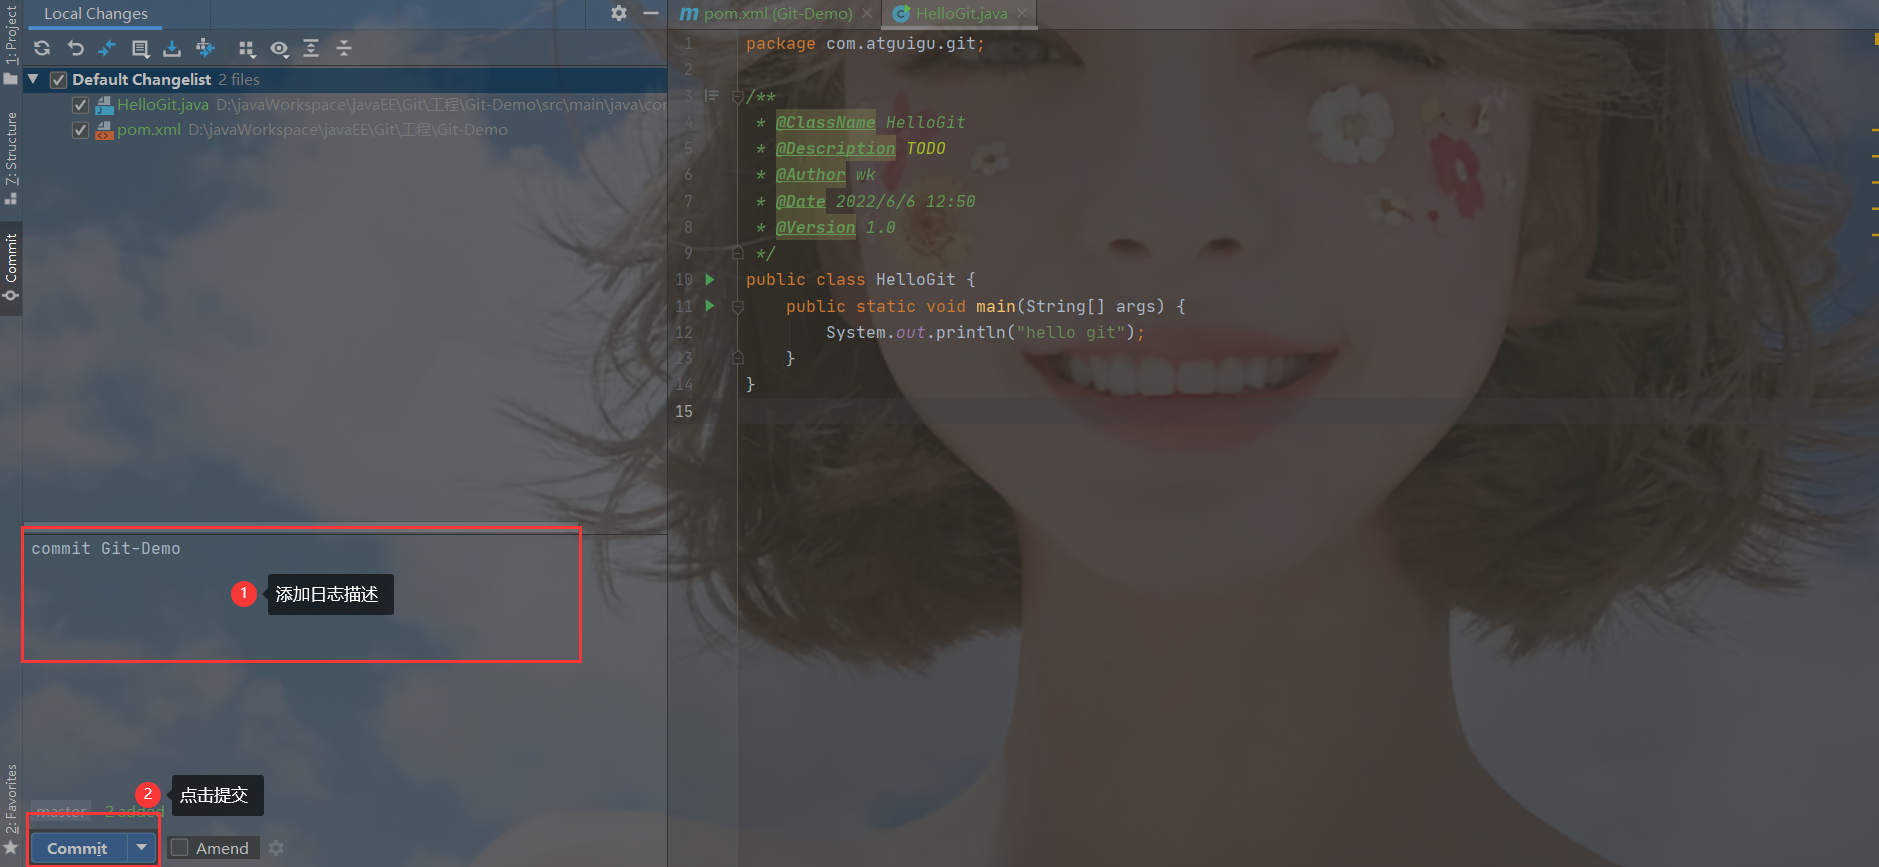Show diff for selected changes
The width and height of the screenshot is (1879, 867).
coord(107,48)
